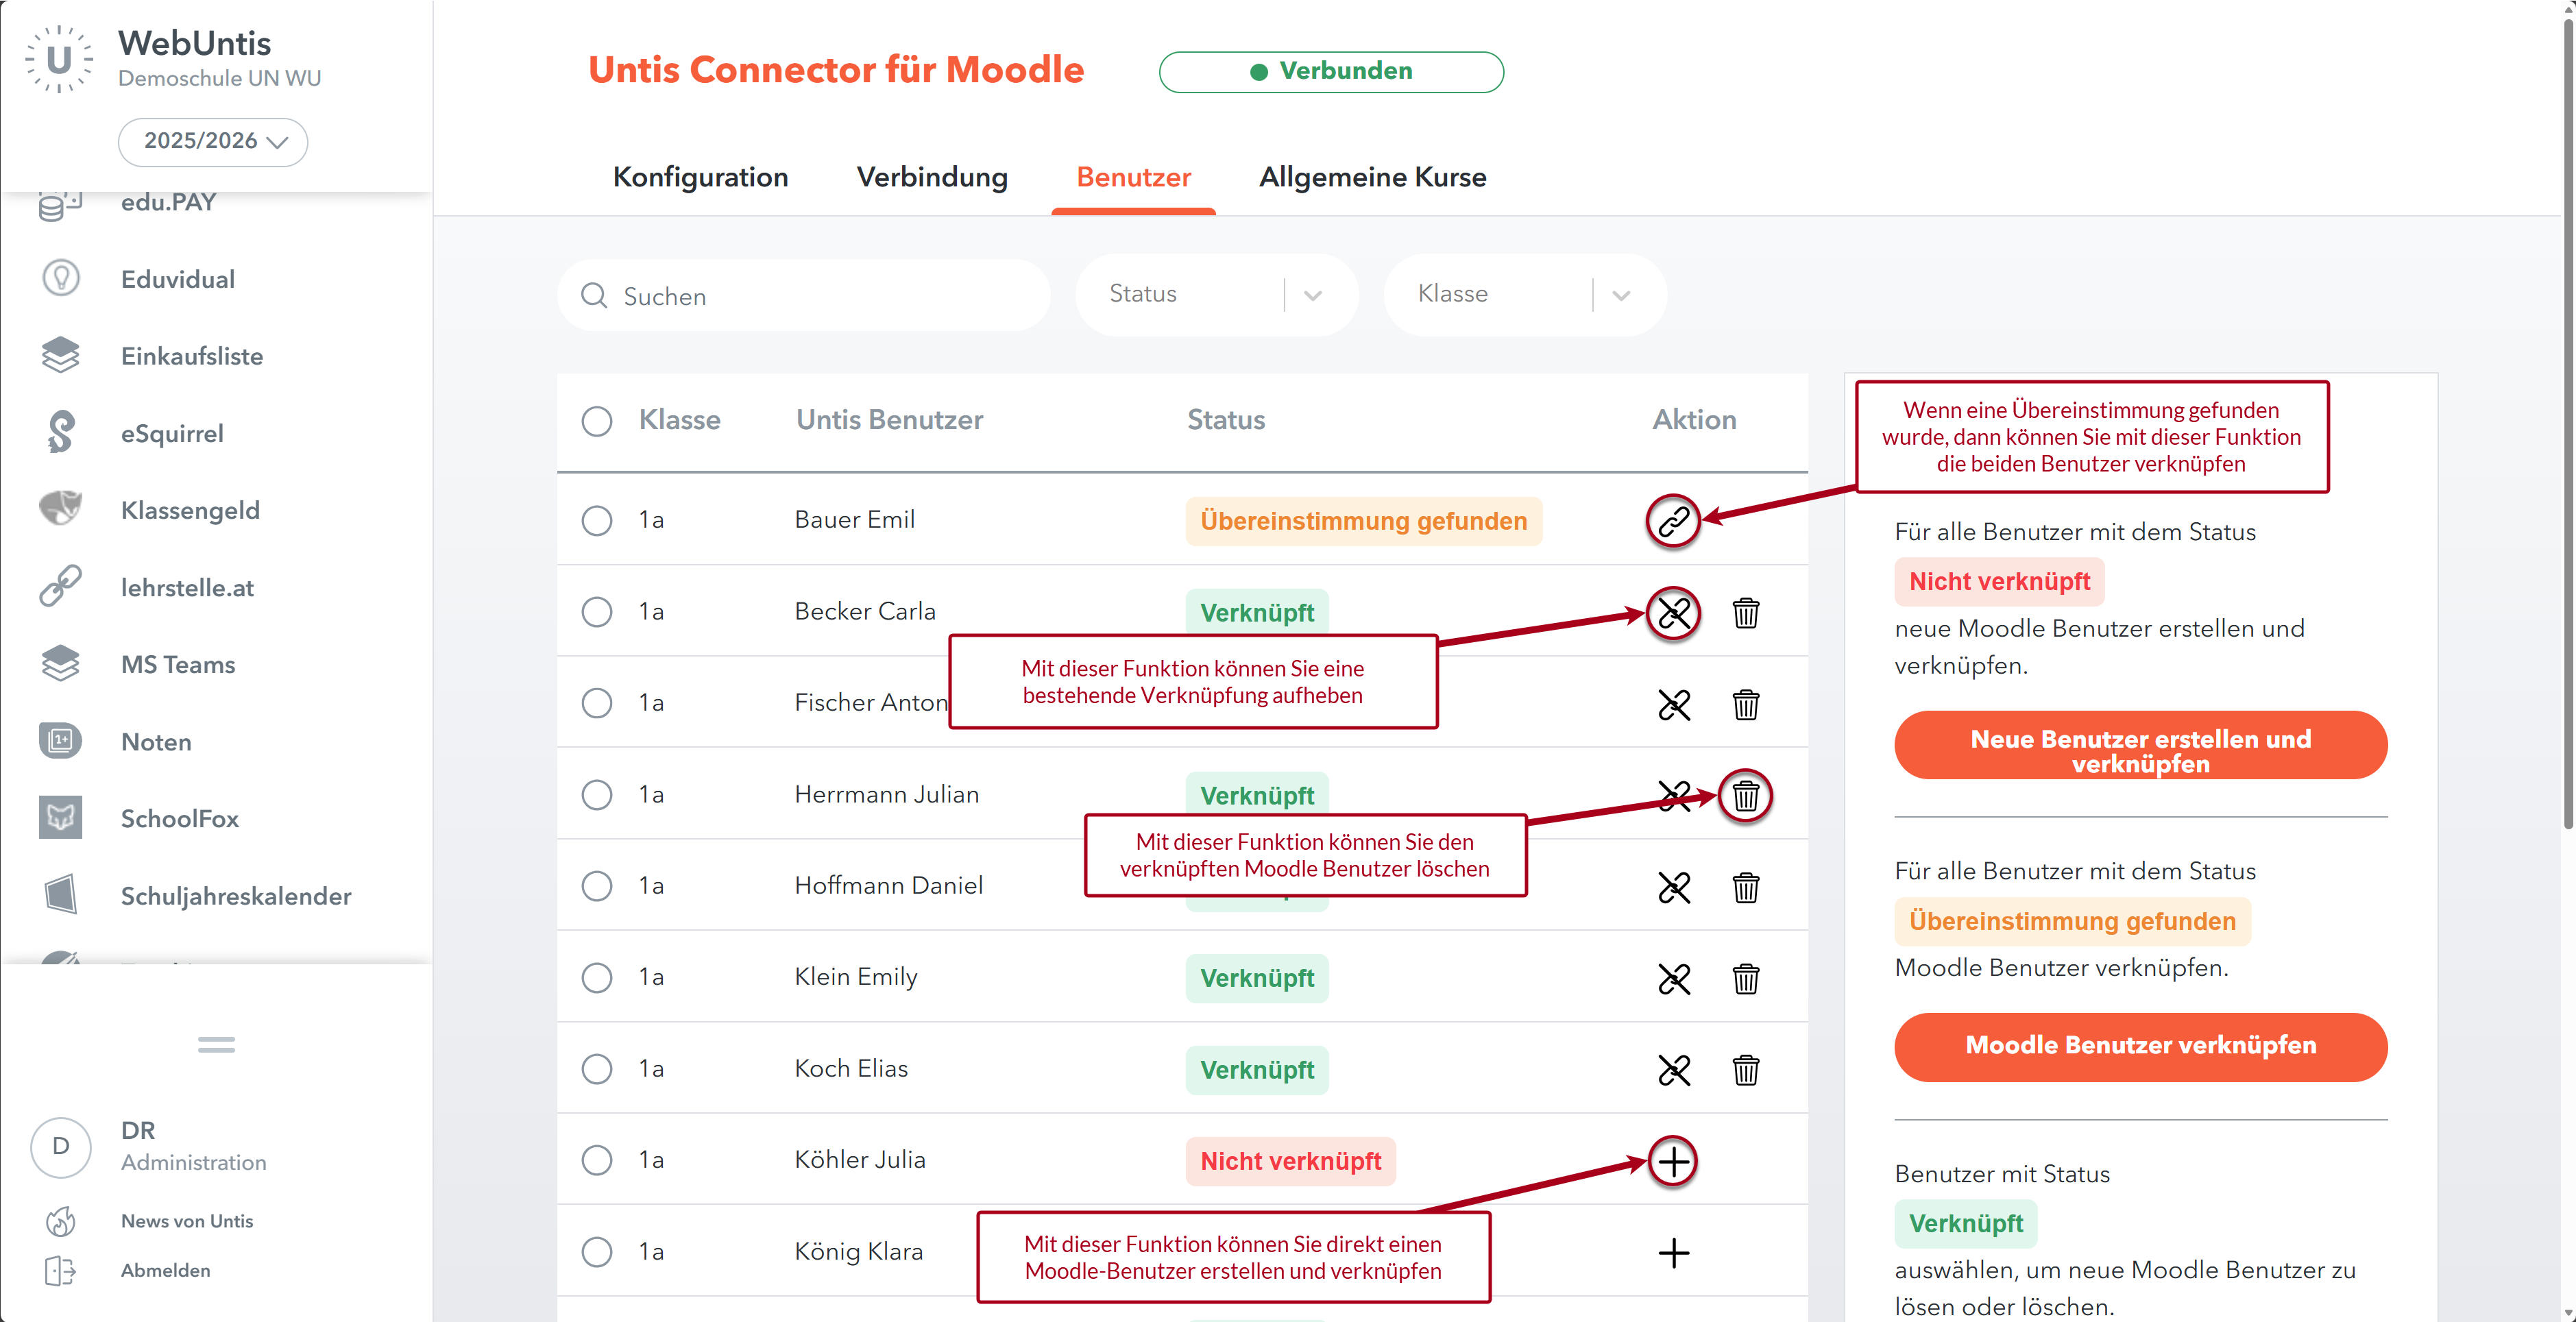This screenshot has height=1322, width=2576.
Task: Switch to the Allgemeine Kurse tab
Action: (x=1372, y=177)
